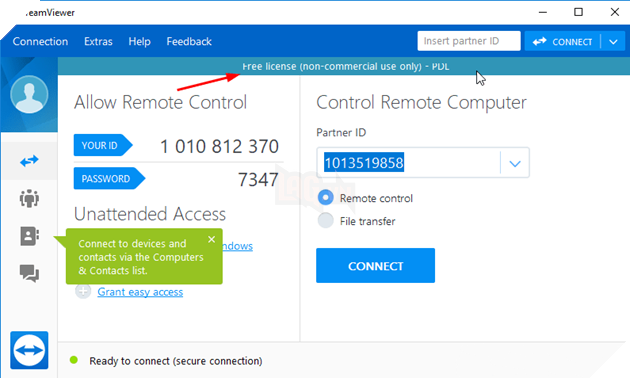Close the green Computers & Contacts tooltip
The height and width of the screenshot is (378, 630).
(x=211, y=239)
